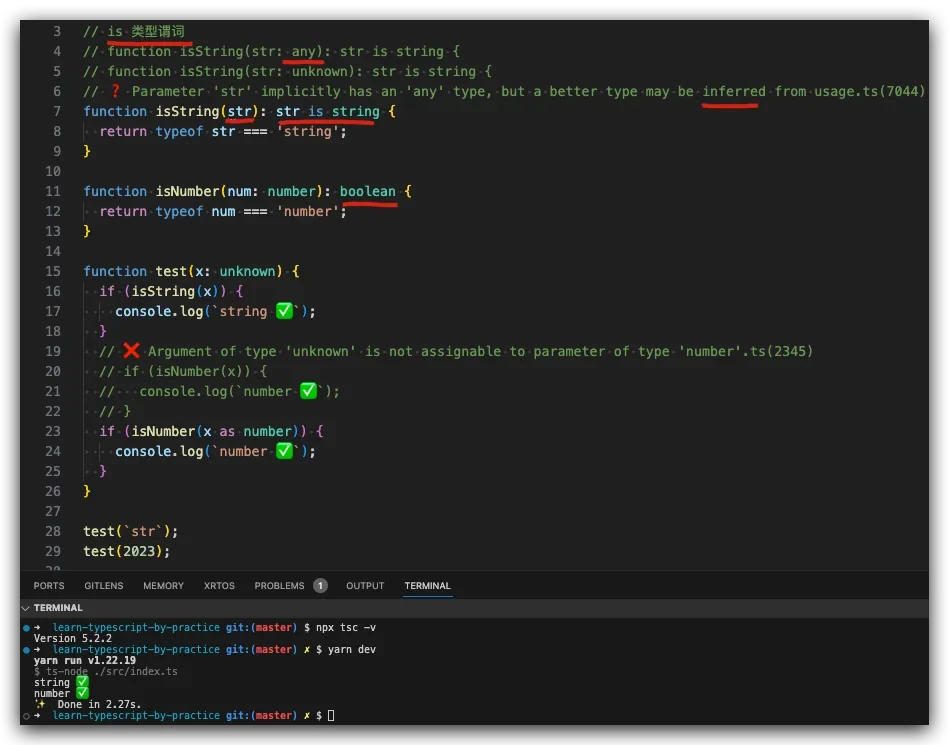Click line number 11 in the gutter

pyautogui.click(x=53, y=191)
